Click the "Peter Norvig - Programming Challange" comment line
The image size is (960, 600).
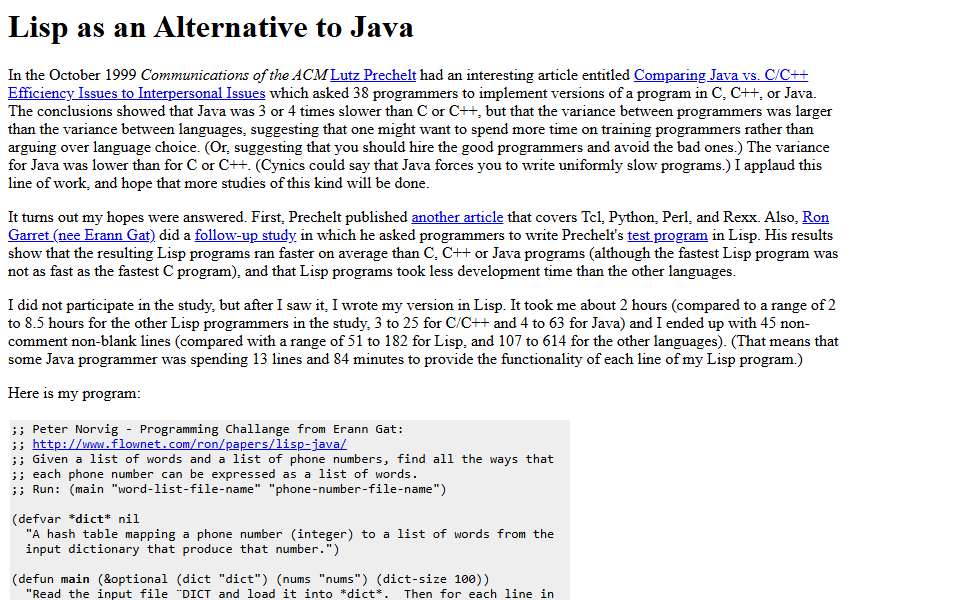point(208,429)
